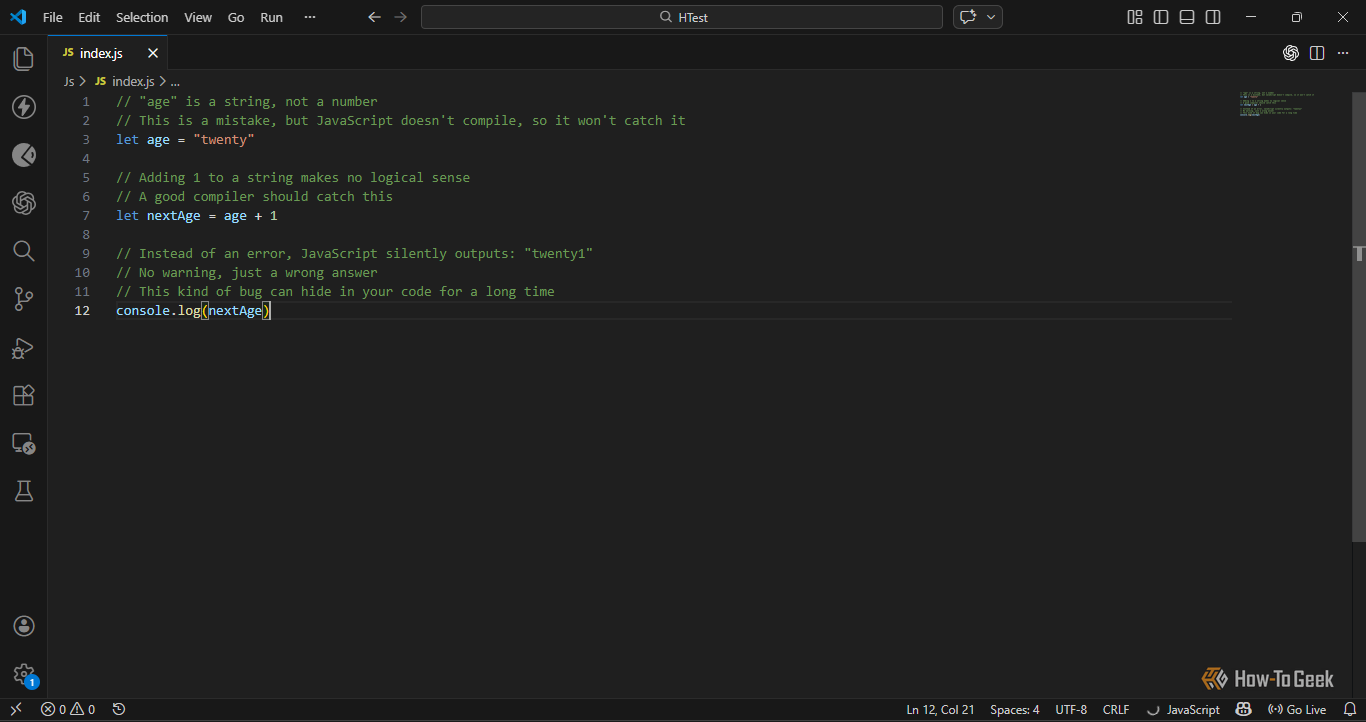
Task: Click line number 4 in the gutter
Action: [86, 158]
